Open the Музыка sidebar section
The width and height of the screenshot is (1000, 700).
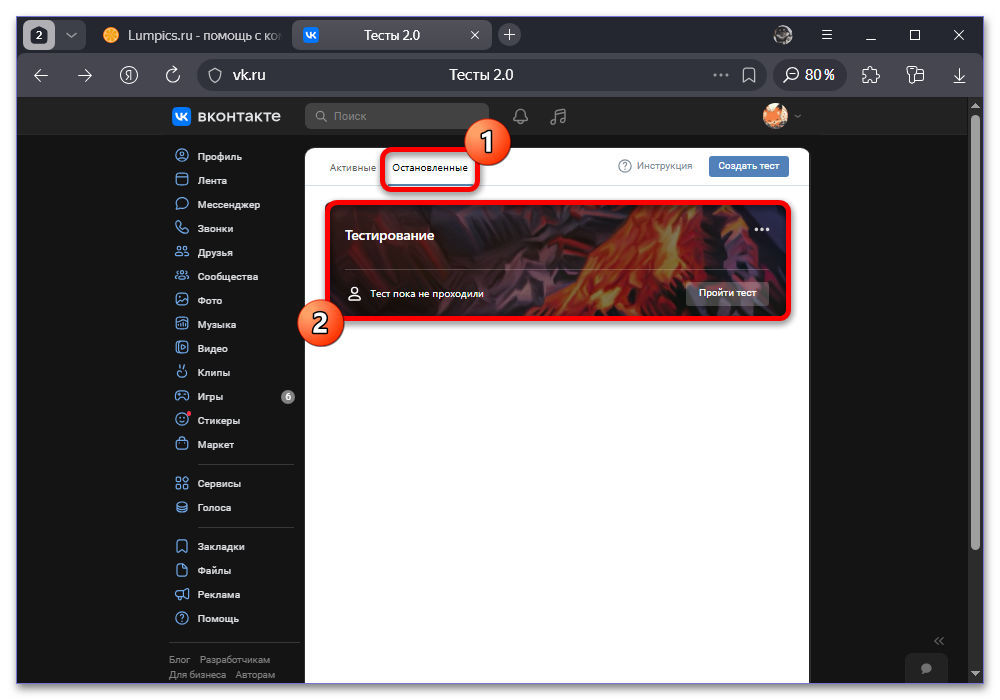pos(205,324)
